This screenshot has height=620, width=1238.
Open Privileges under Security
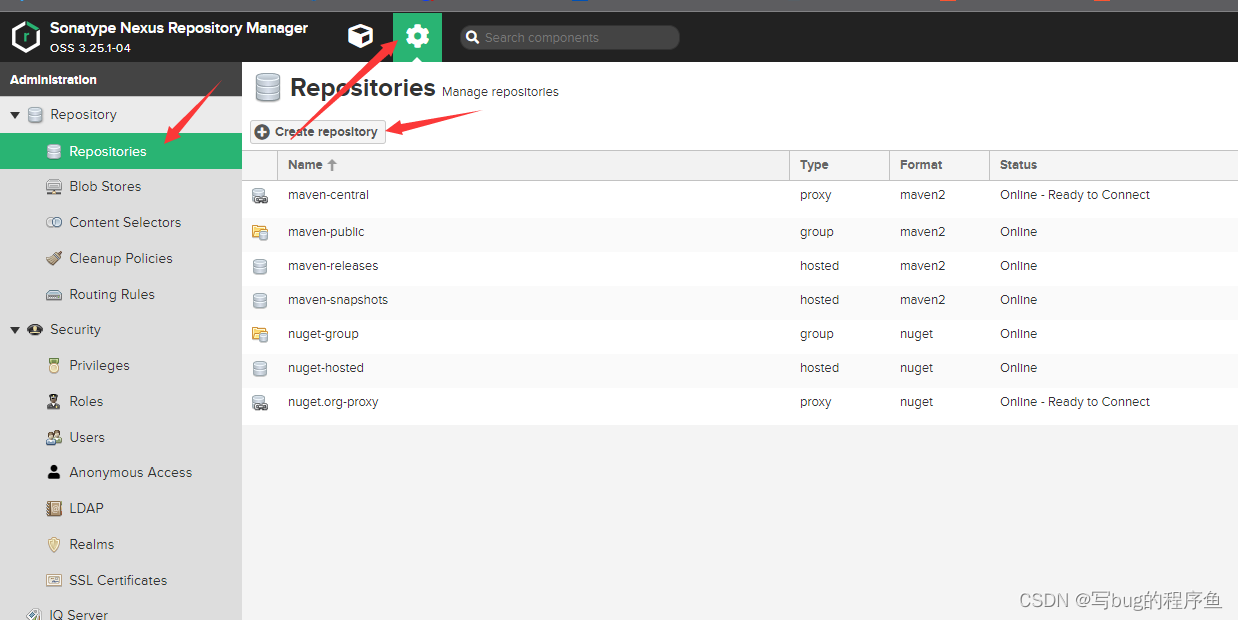121,365
